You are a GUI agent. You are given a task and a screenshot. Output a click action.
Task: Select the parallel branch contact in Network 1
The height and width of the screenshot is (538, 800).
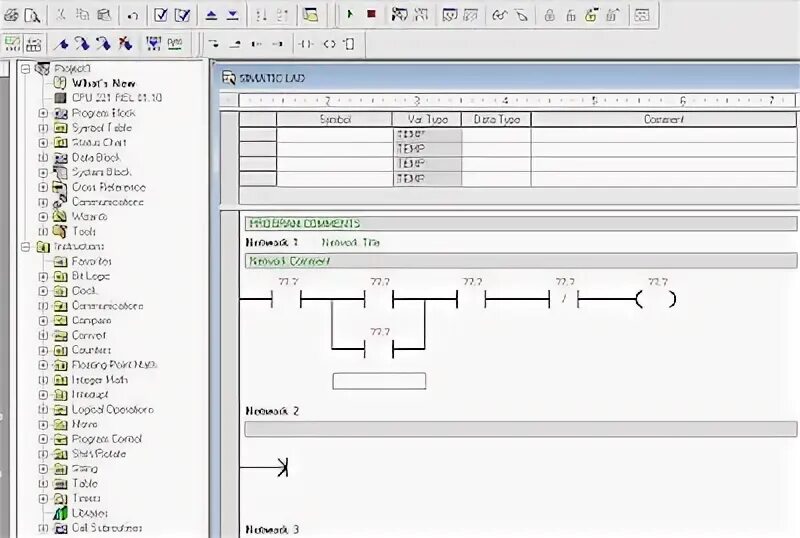pyautogui.click(x=379, y=350)
